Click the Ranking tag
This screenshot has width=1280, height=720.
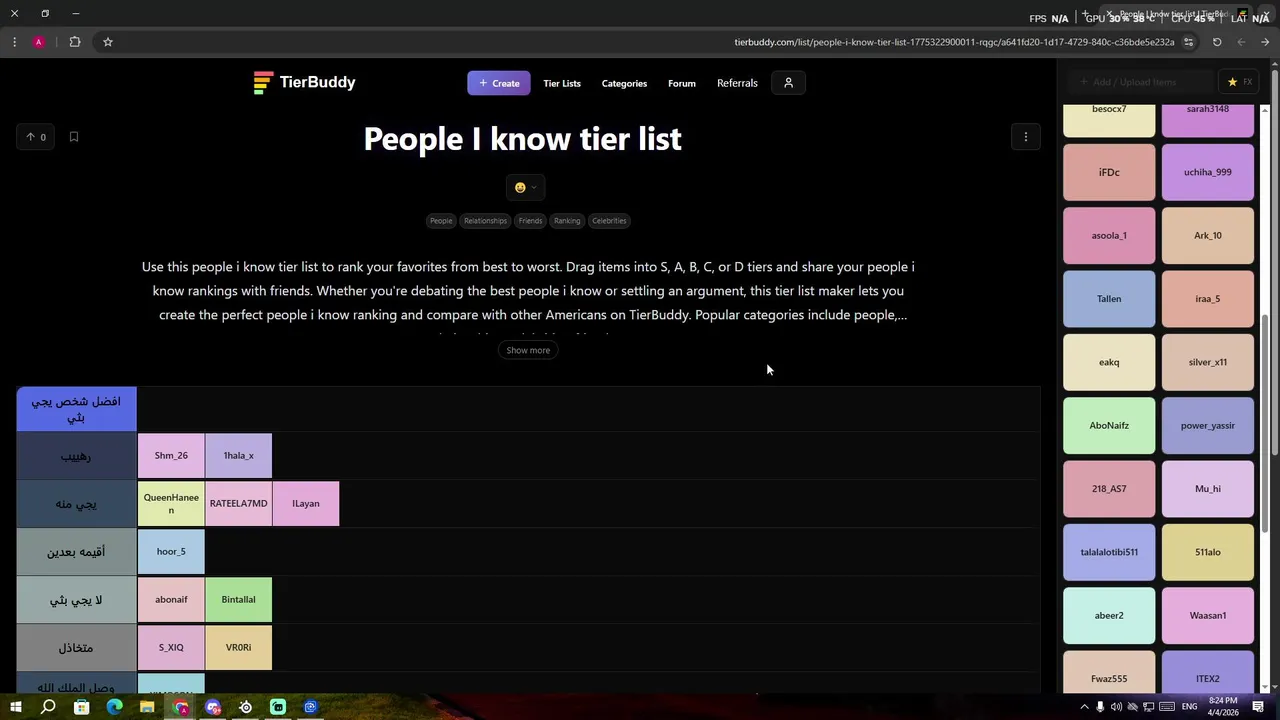(567, 221)
